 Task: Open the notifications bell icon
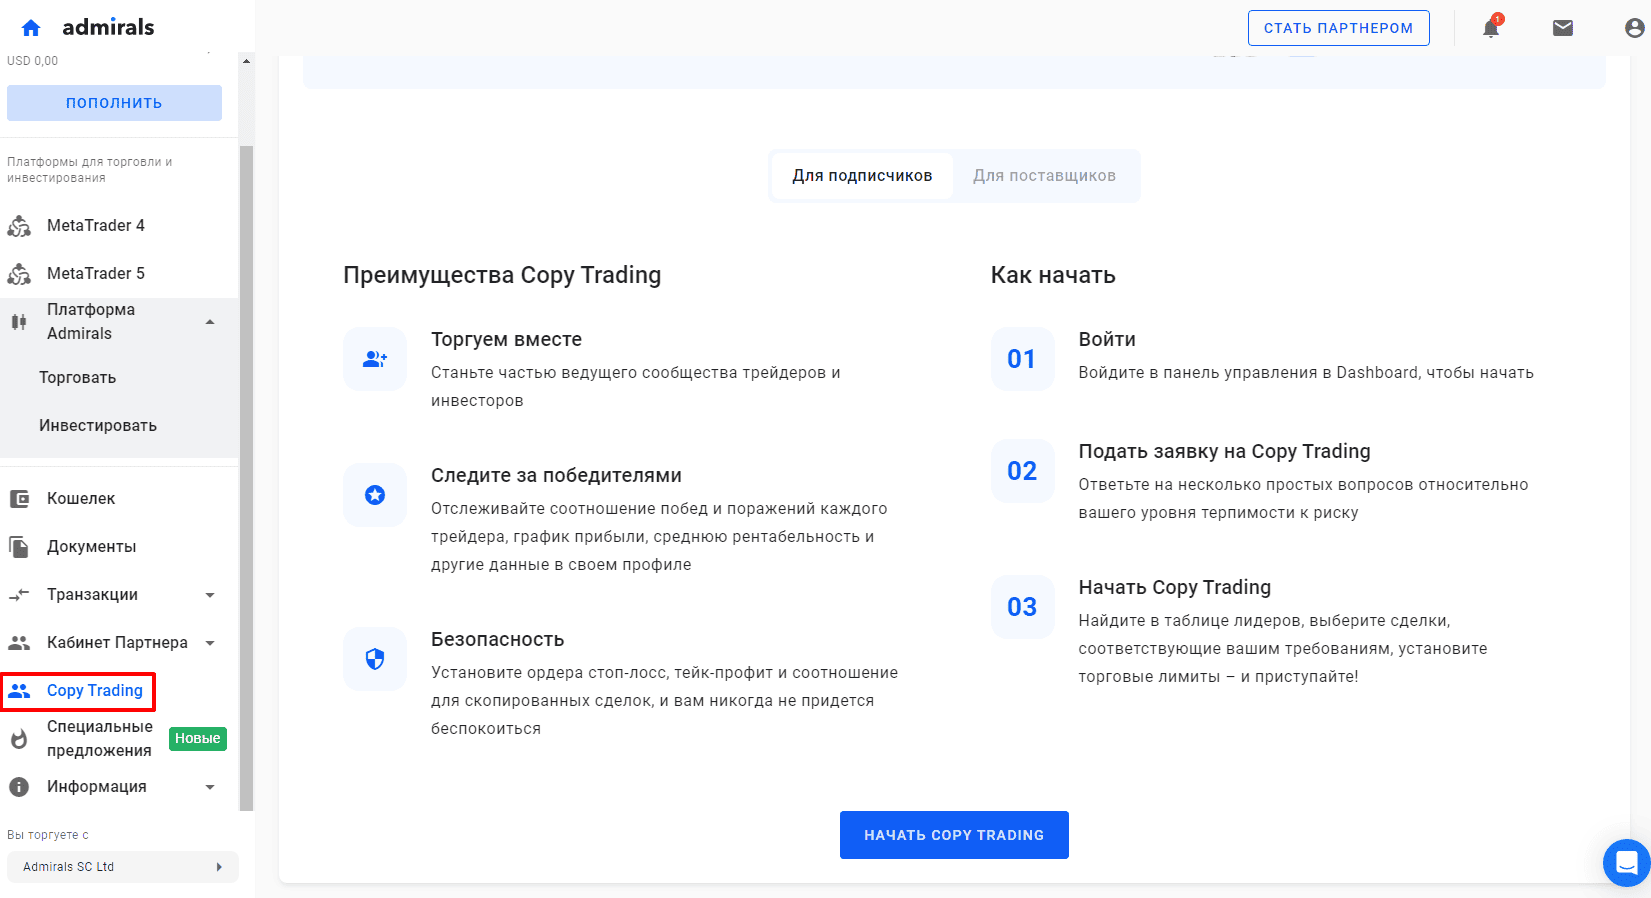1491,27
